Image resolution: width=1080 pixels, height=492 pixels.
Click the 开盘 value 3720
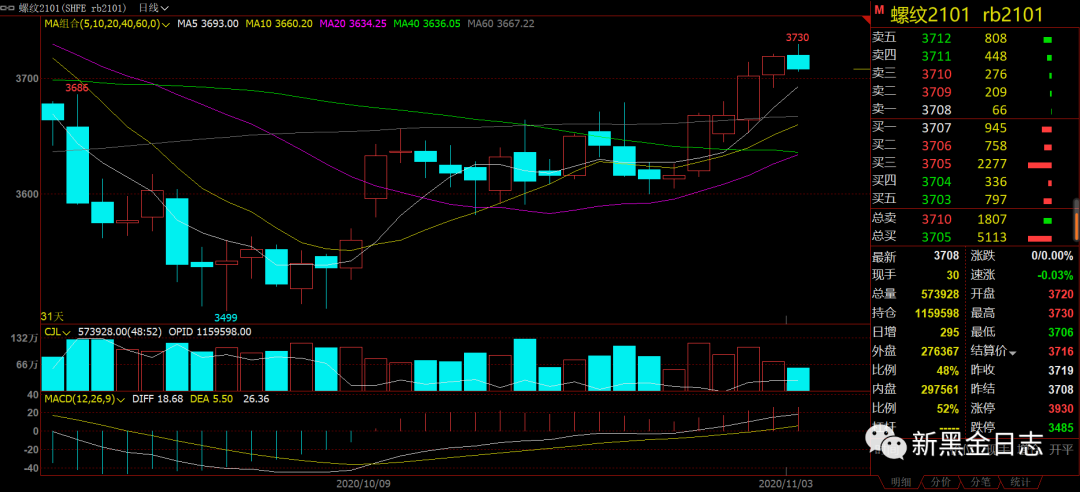pos(1061,294)
